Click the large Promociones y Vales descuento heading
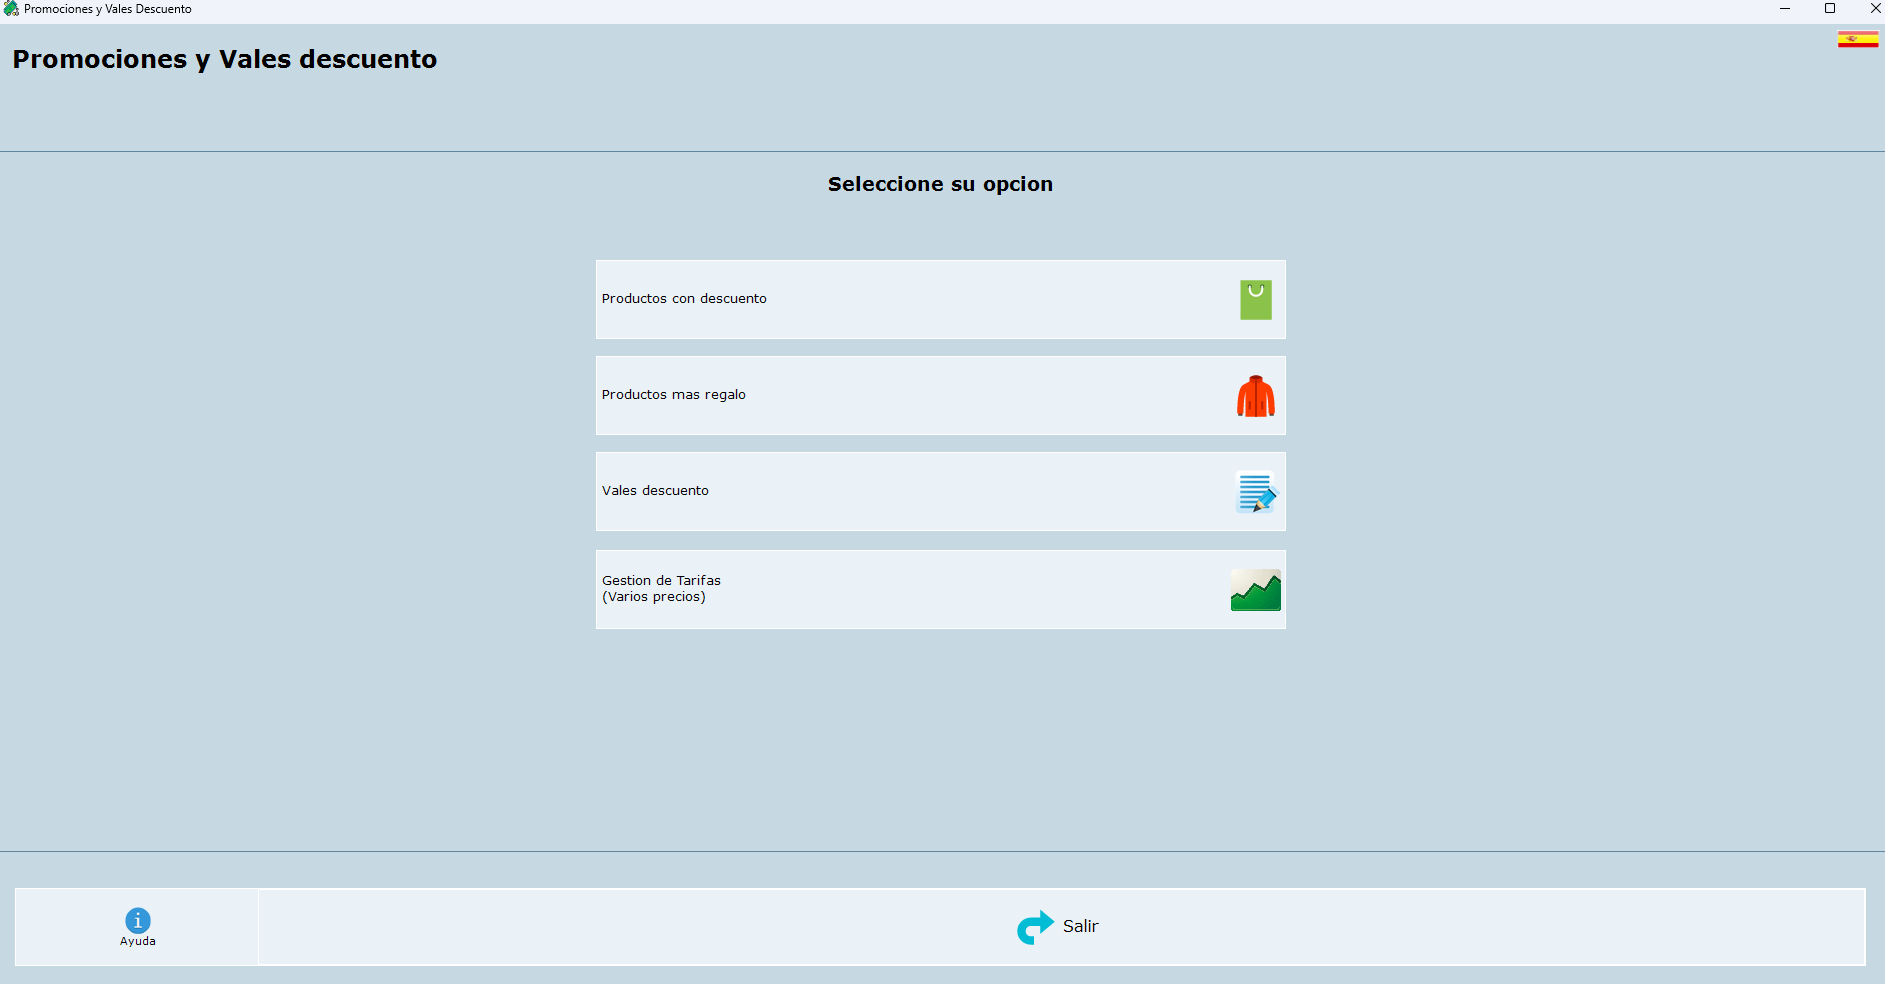 pyautogui.click(x=225, y=60)
